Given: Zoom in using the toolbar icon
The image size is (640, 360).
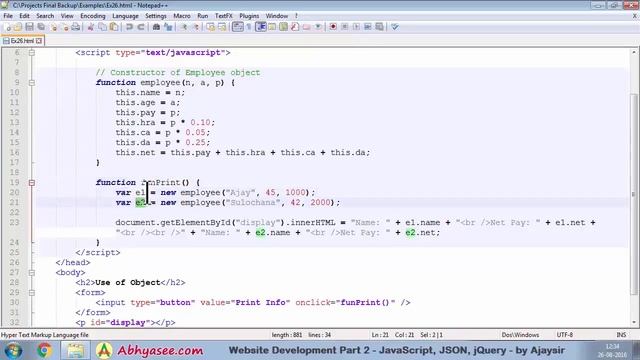Looking at the screenshot, I should pos(184,27).
